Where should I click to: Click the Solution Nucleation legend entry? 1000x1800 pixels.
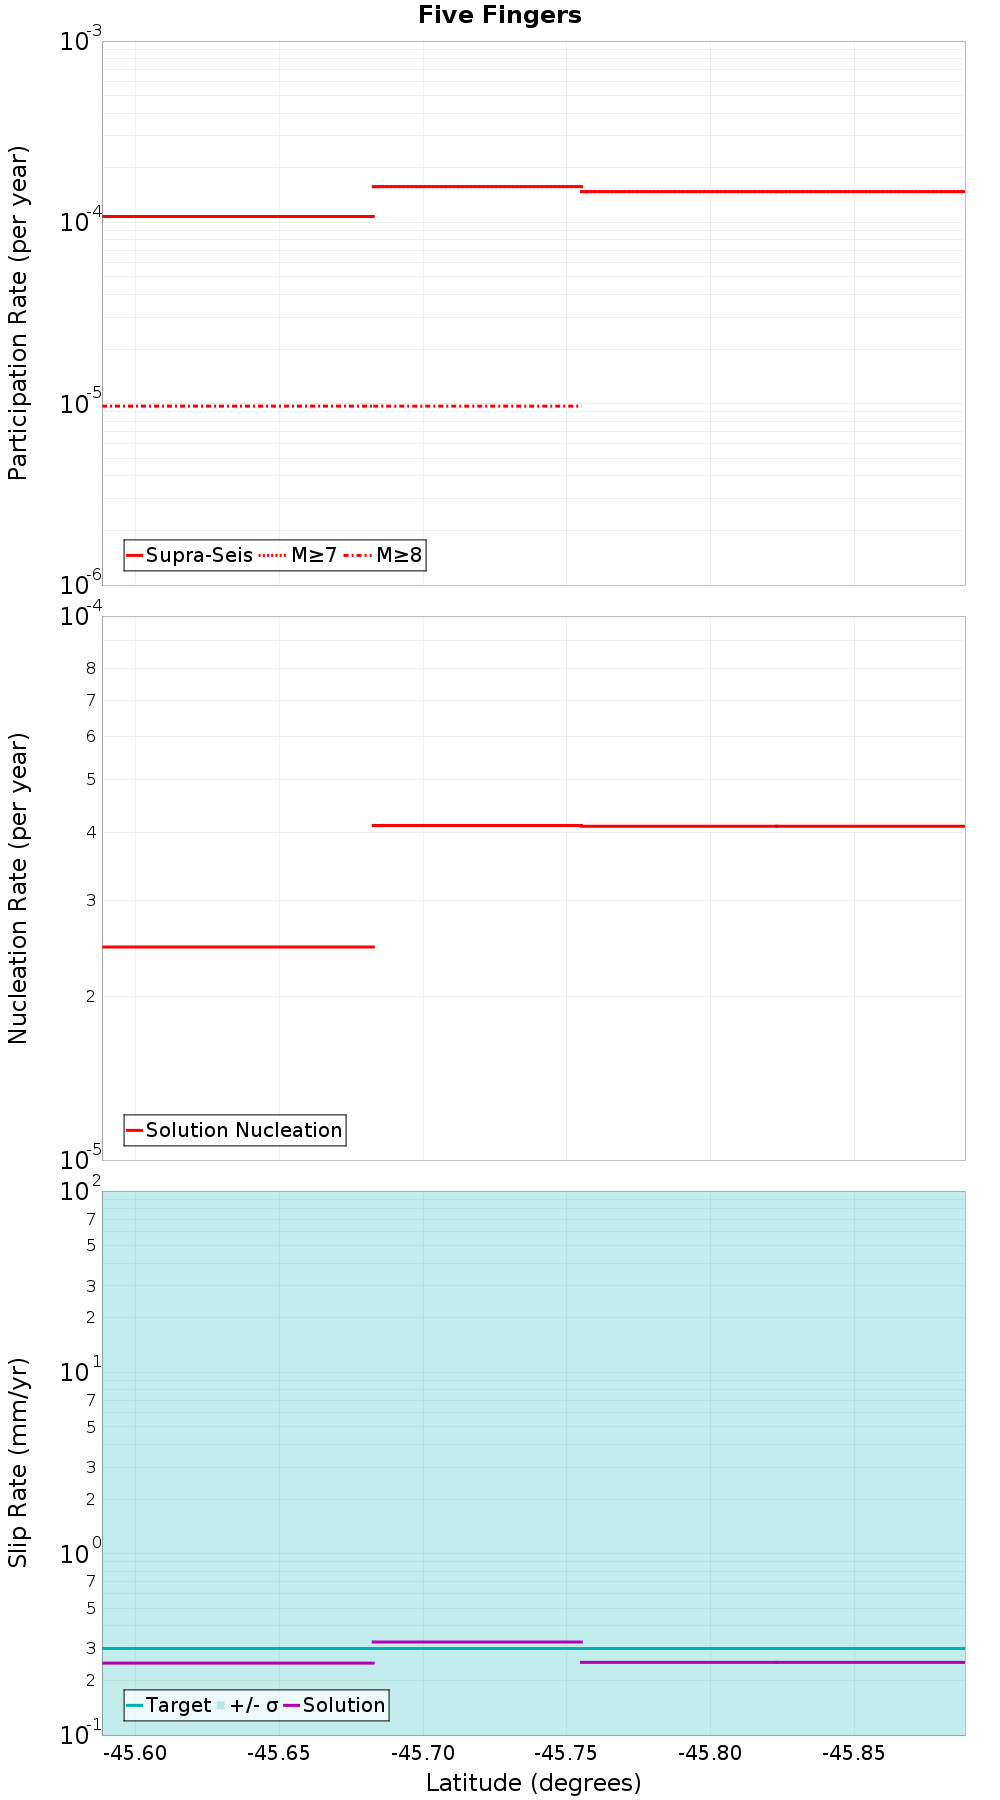[235, 1130]
